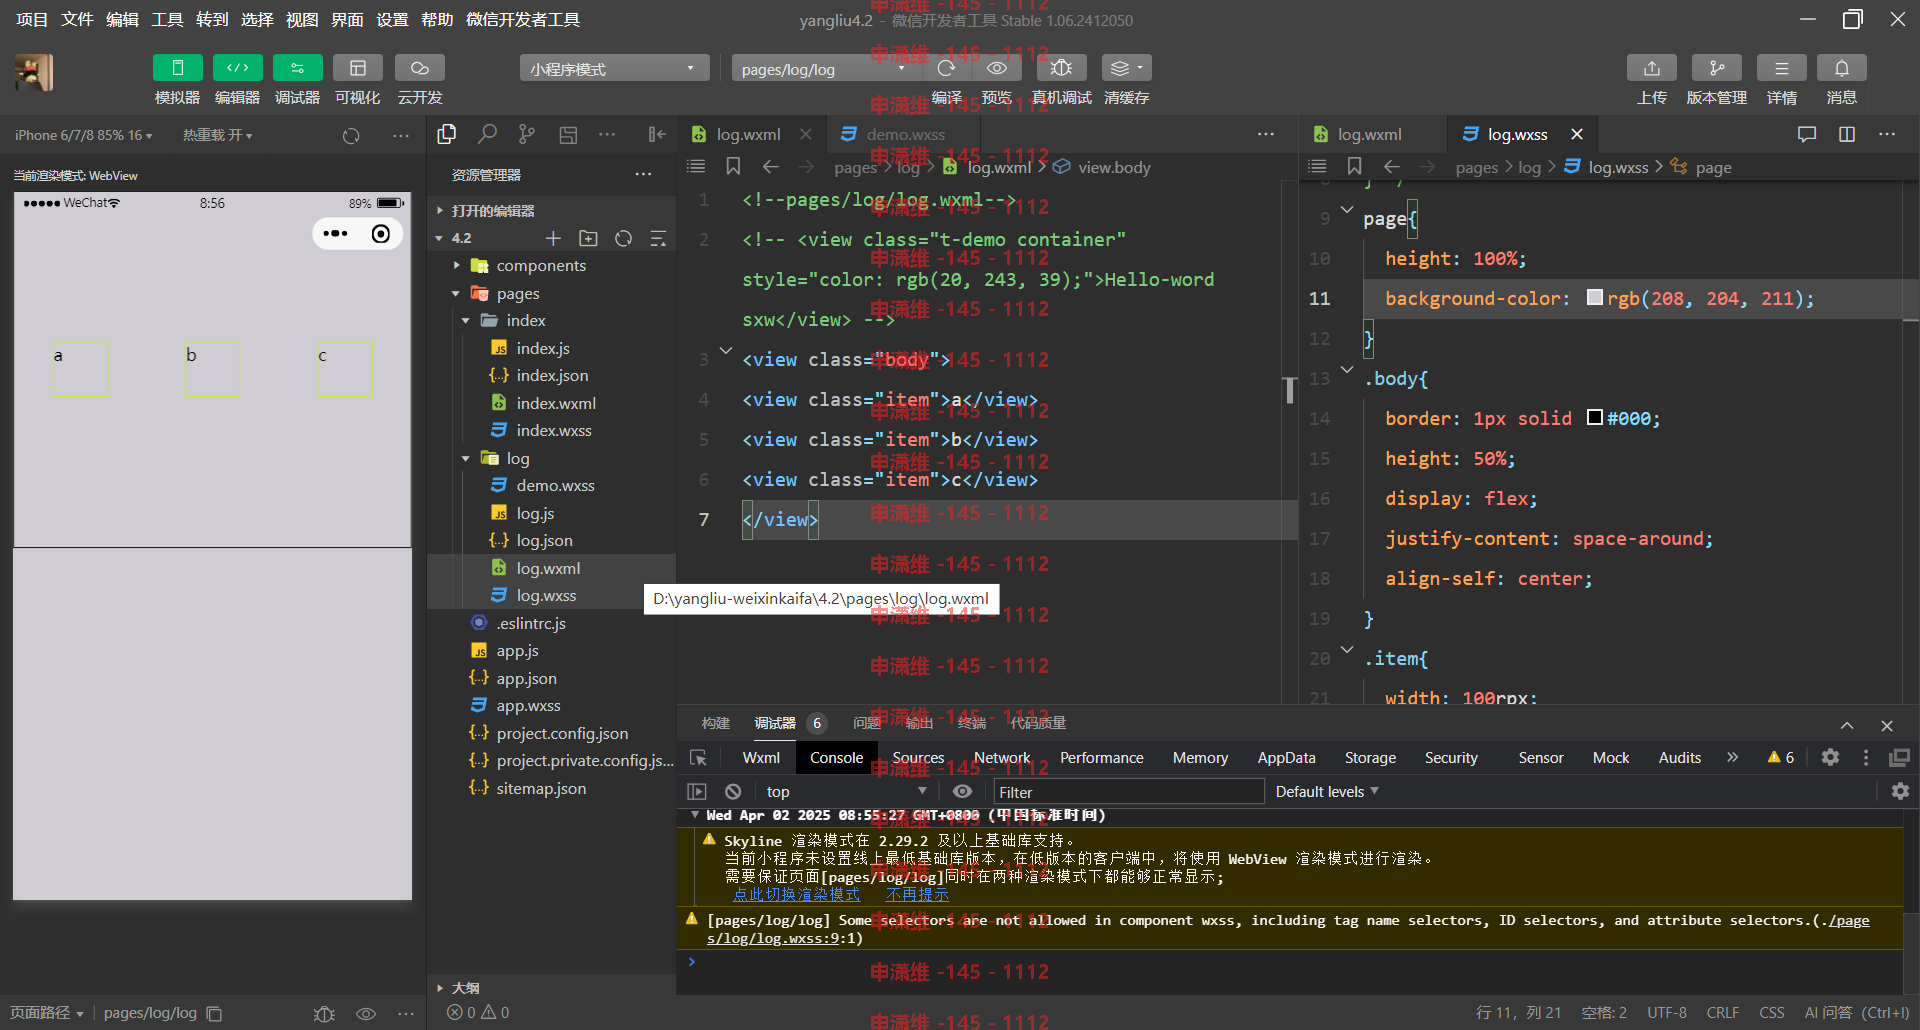Open the 小程序模式 mode dropdown

[614, 68]
